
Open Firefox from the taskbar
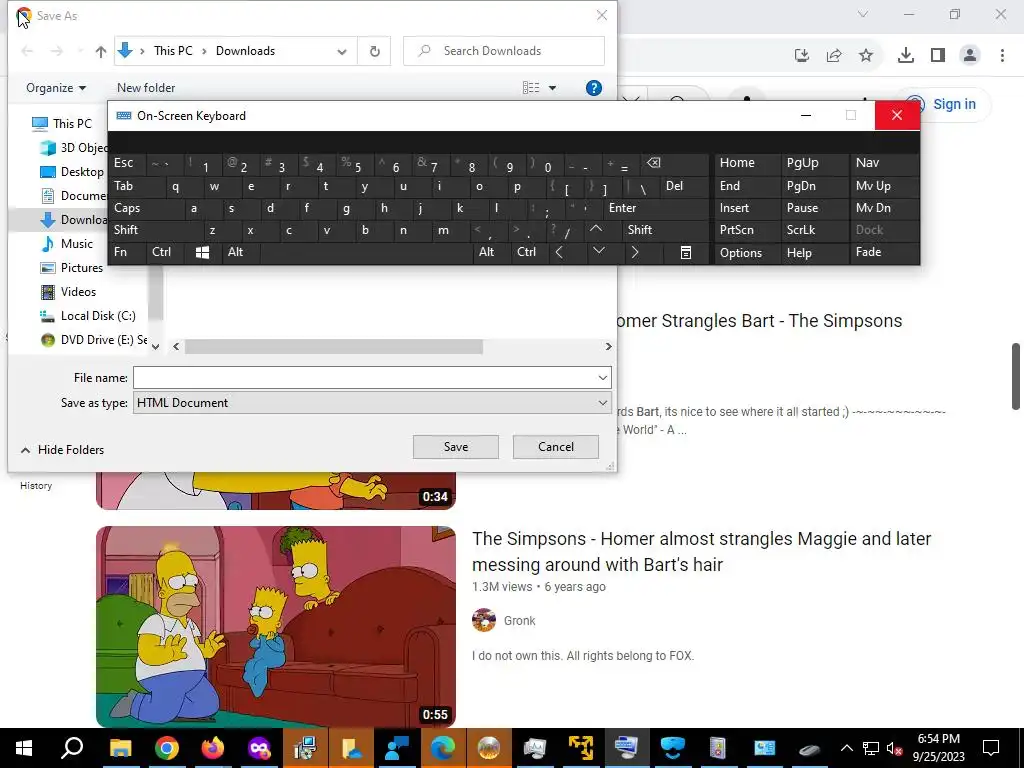coord(212,748)
